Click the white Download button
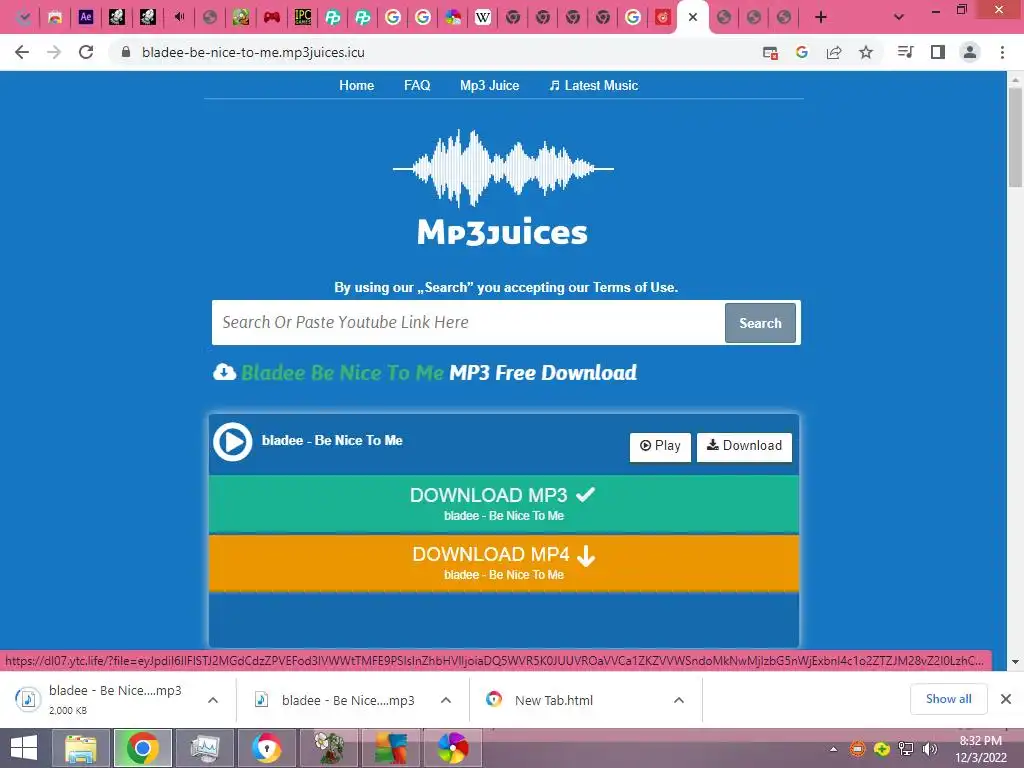1024x768 pixels. click(744, 447)
